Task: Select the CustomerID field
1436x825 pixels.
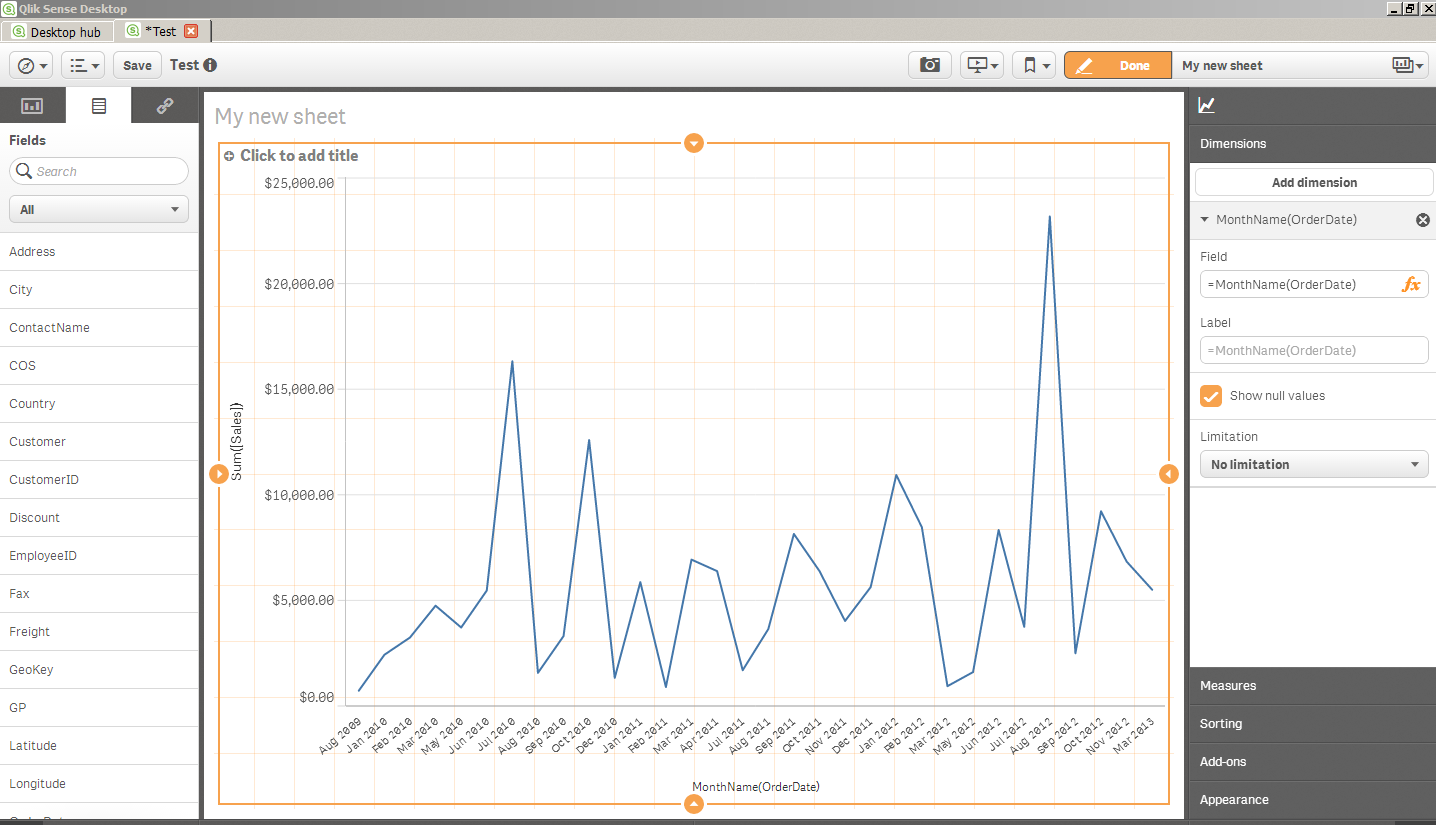Action: (x=99, y=480)
